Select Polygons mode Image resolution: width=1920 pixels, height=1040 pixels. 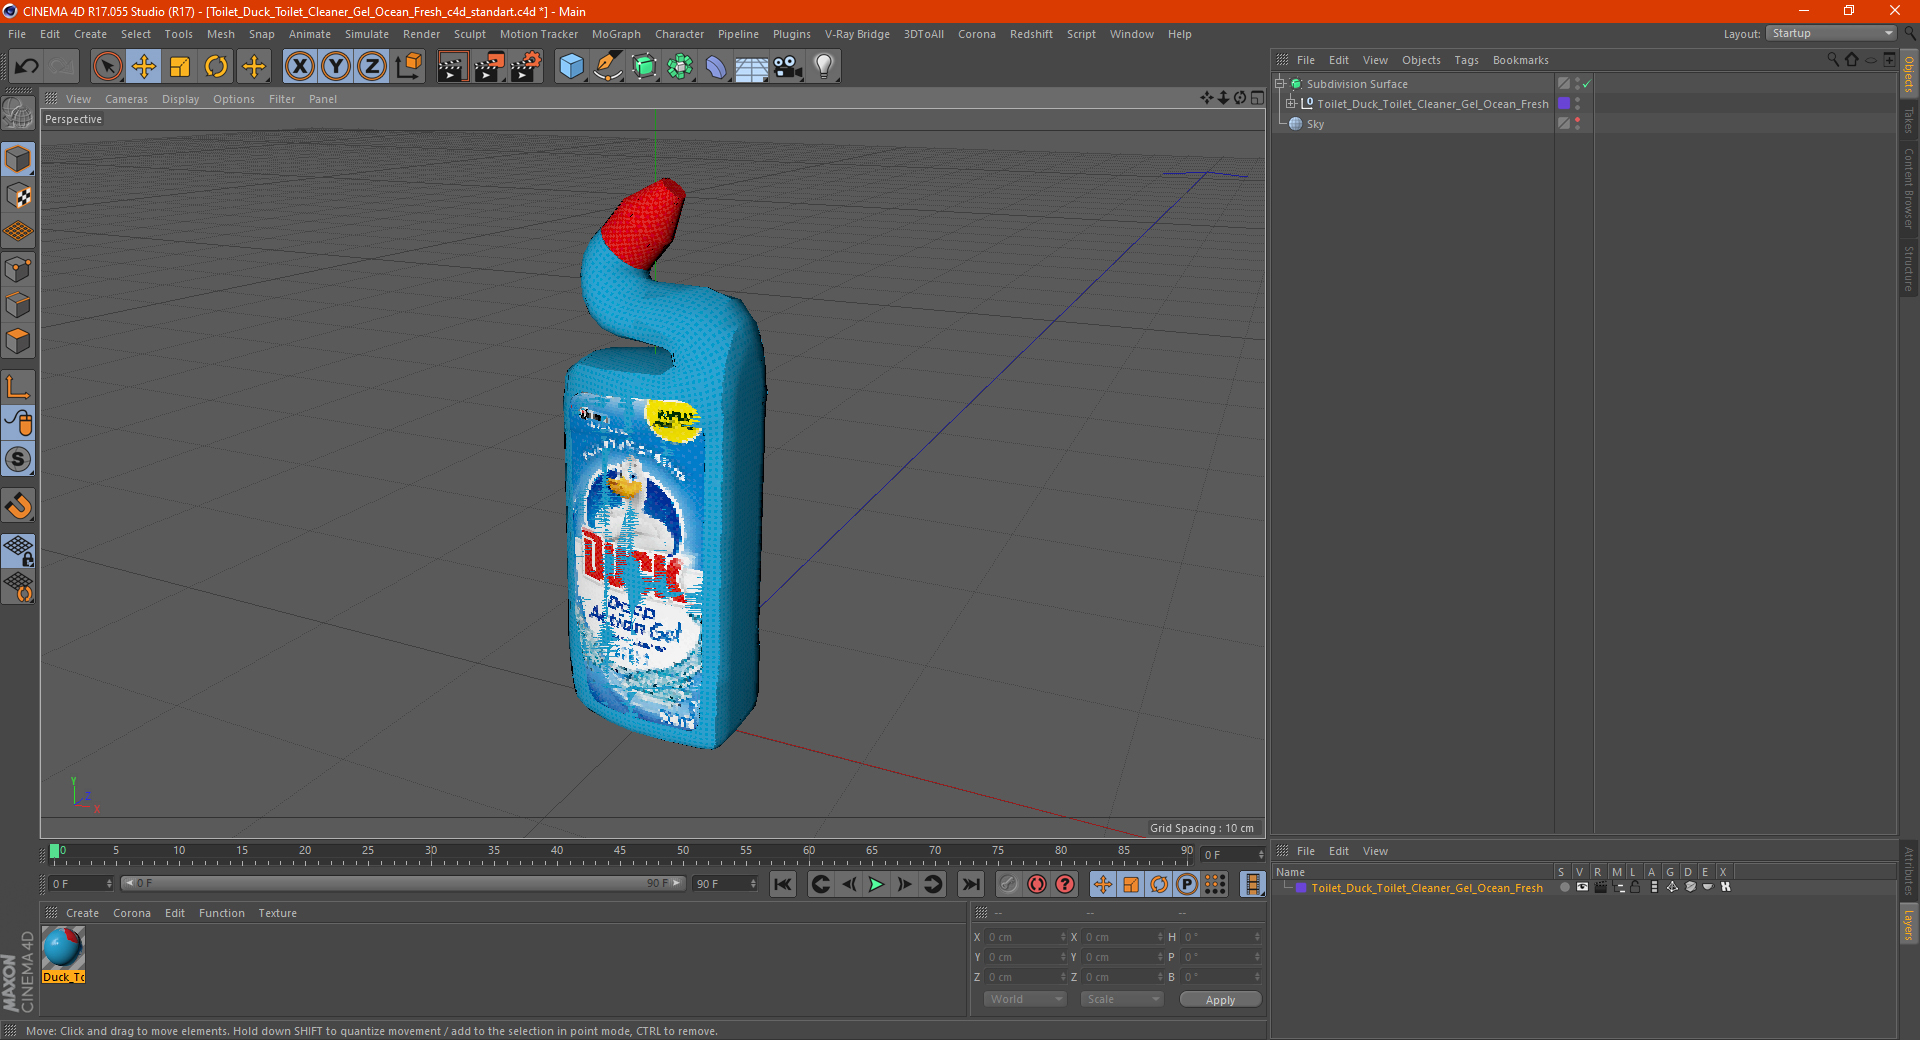tap(18, 341)
